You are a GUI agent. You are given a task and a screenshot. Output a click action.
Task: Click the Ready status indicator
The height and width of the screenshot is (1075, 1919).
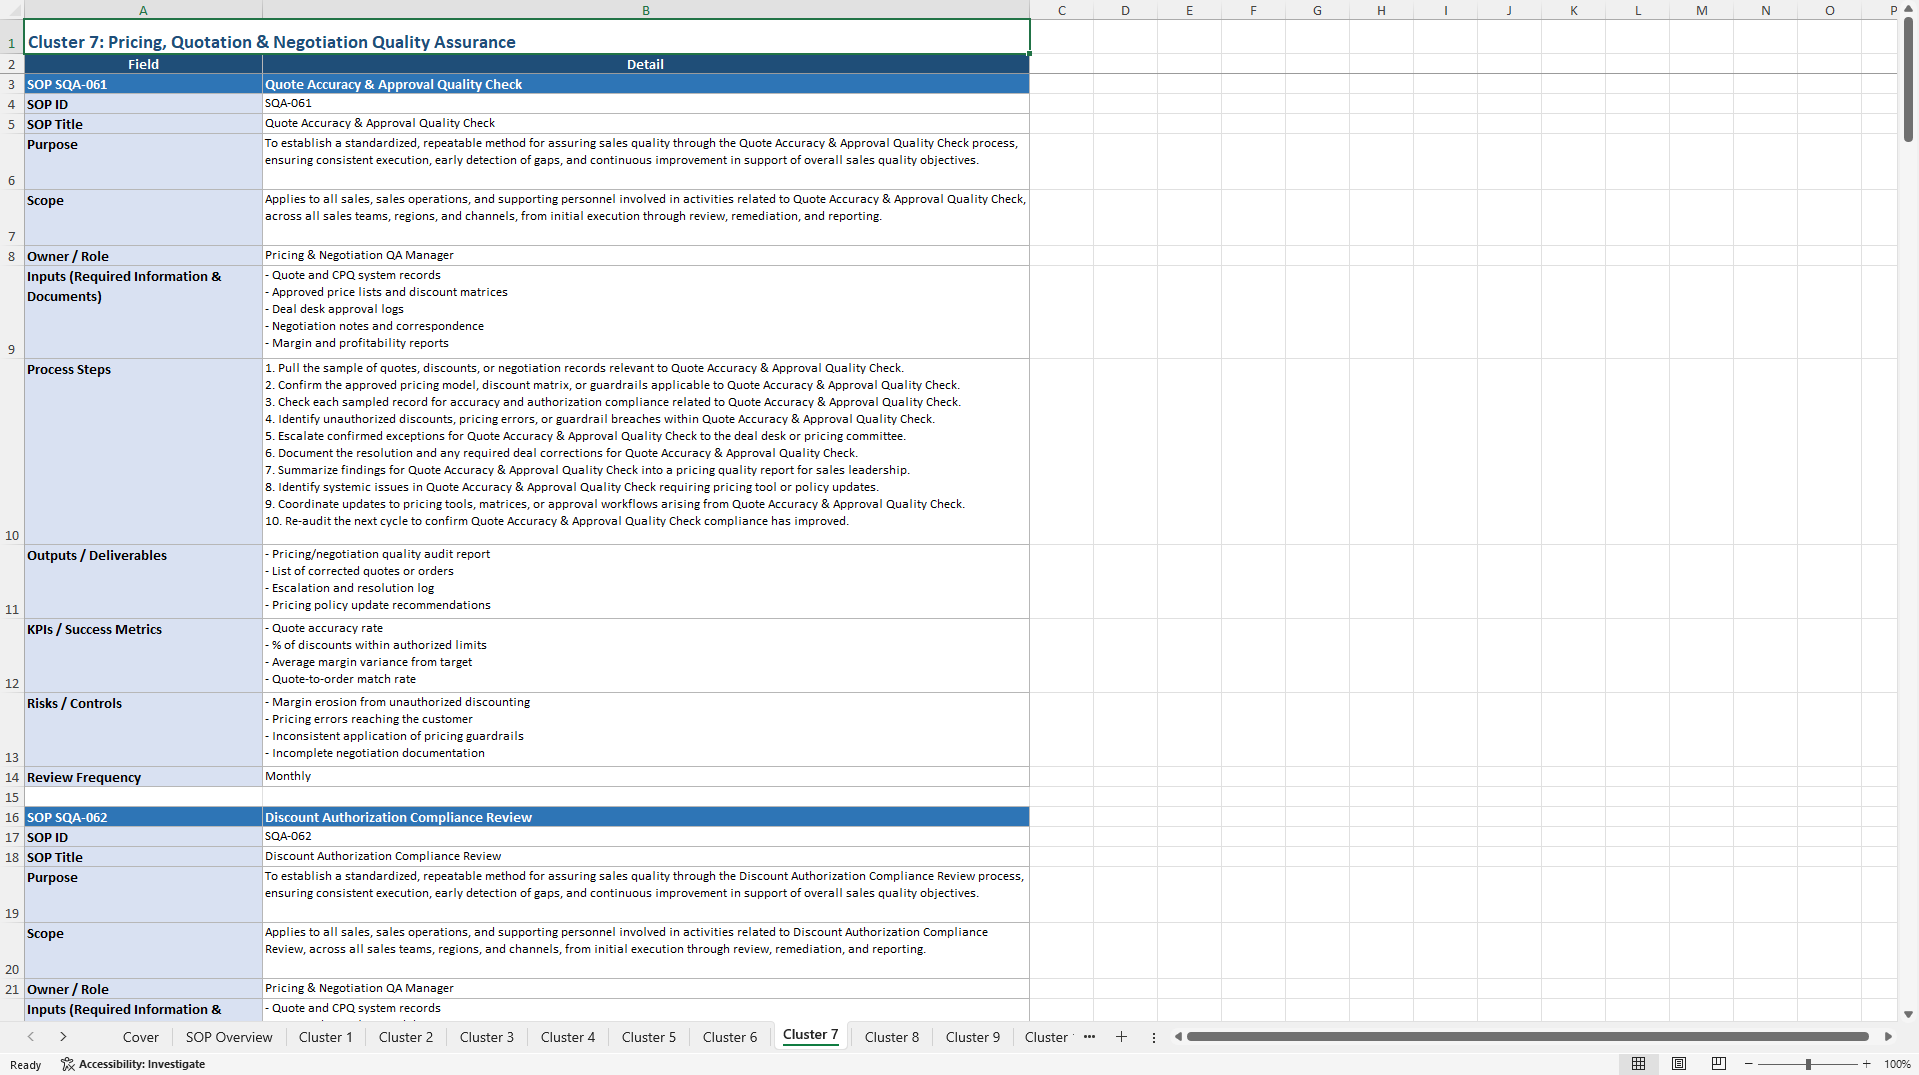click(26, 1065)
